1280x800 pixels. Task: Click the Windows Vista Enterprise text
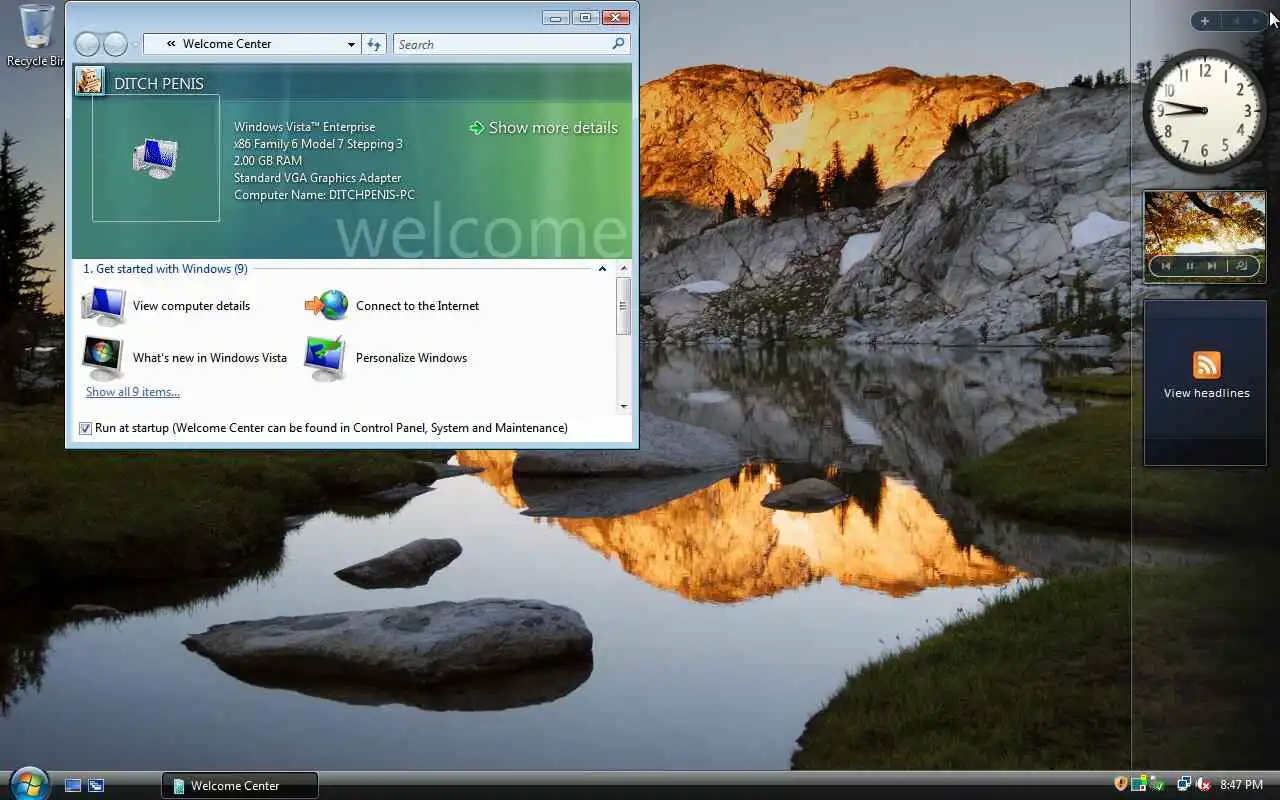[x=304, y=127]
